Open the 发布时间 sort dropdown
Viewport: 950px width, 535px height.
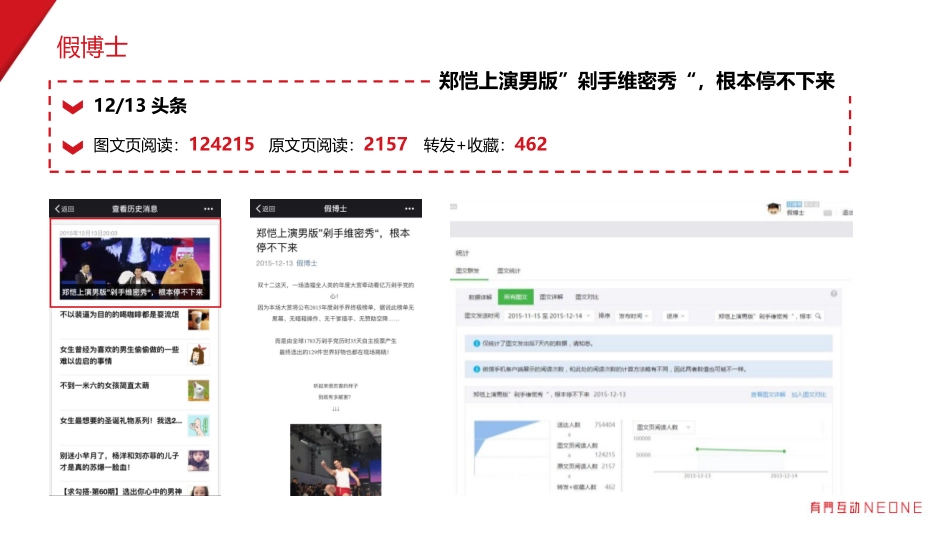[x=634, y=316]
